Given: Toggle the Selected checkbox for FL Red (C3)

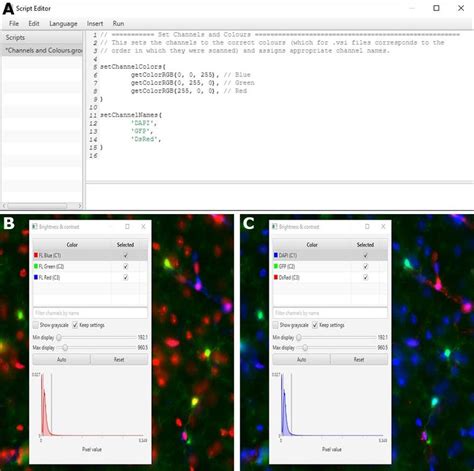Looking at the screenshot, I should pos(126,277).
